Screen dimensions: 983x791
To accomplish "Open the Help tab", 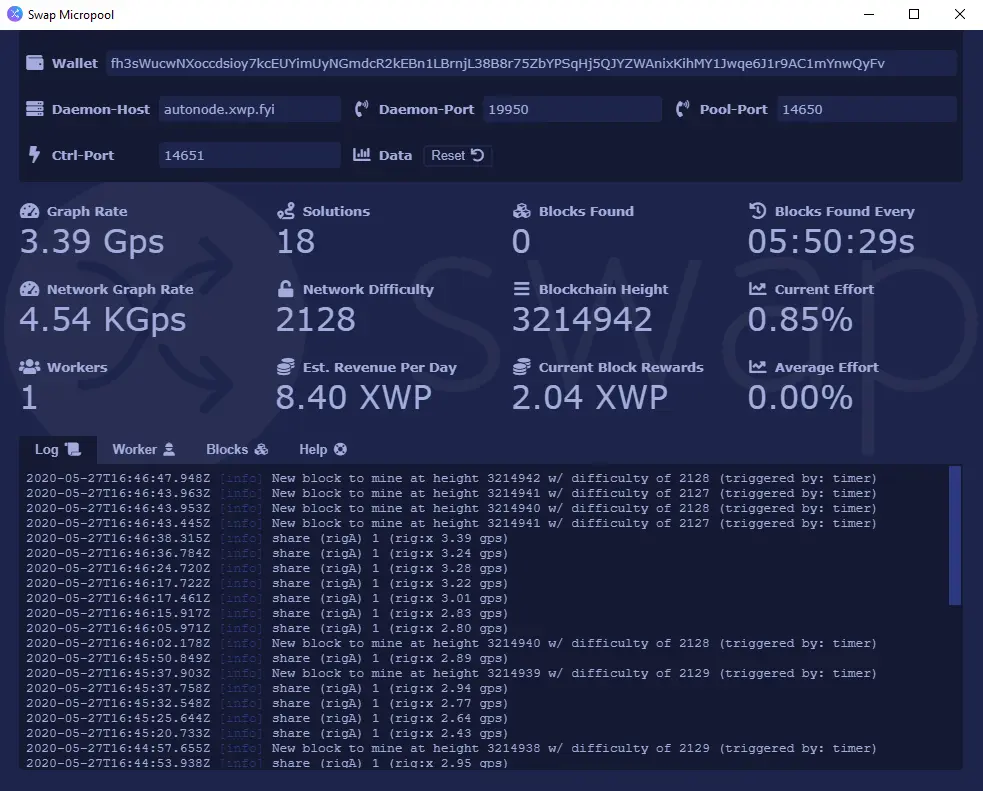I will pos(322,450).
